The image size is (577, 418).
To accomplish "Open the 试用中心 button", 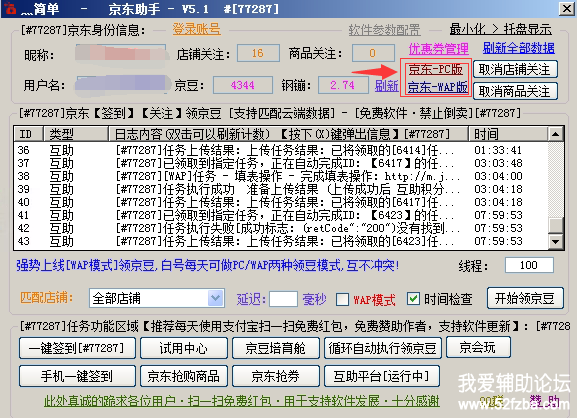I will (x=184, y=348).
